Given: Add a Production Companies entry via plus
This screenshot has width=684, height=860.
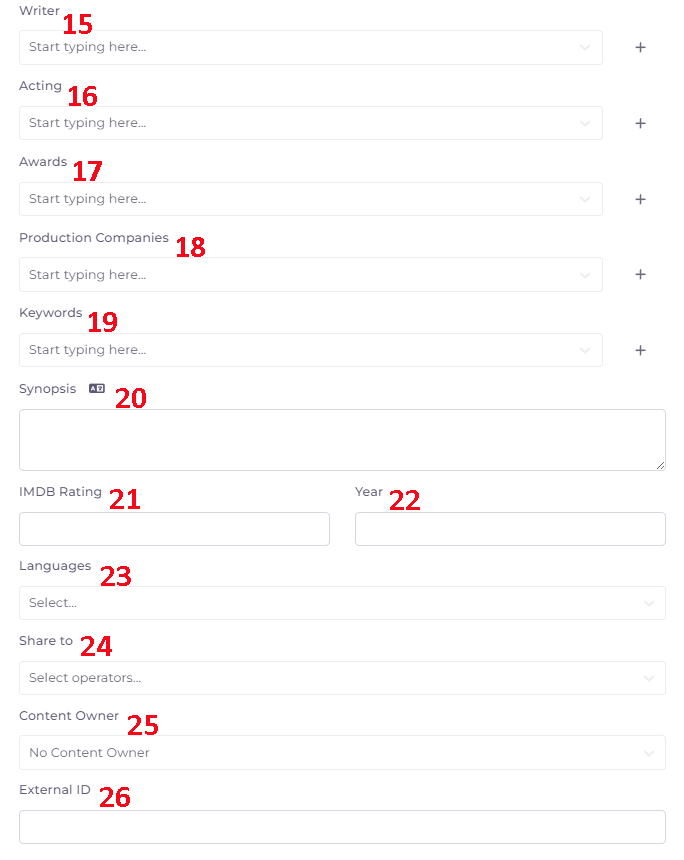Looking at the screenshot, I should pyautogui.click(x=641, y=274).
